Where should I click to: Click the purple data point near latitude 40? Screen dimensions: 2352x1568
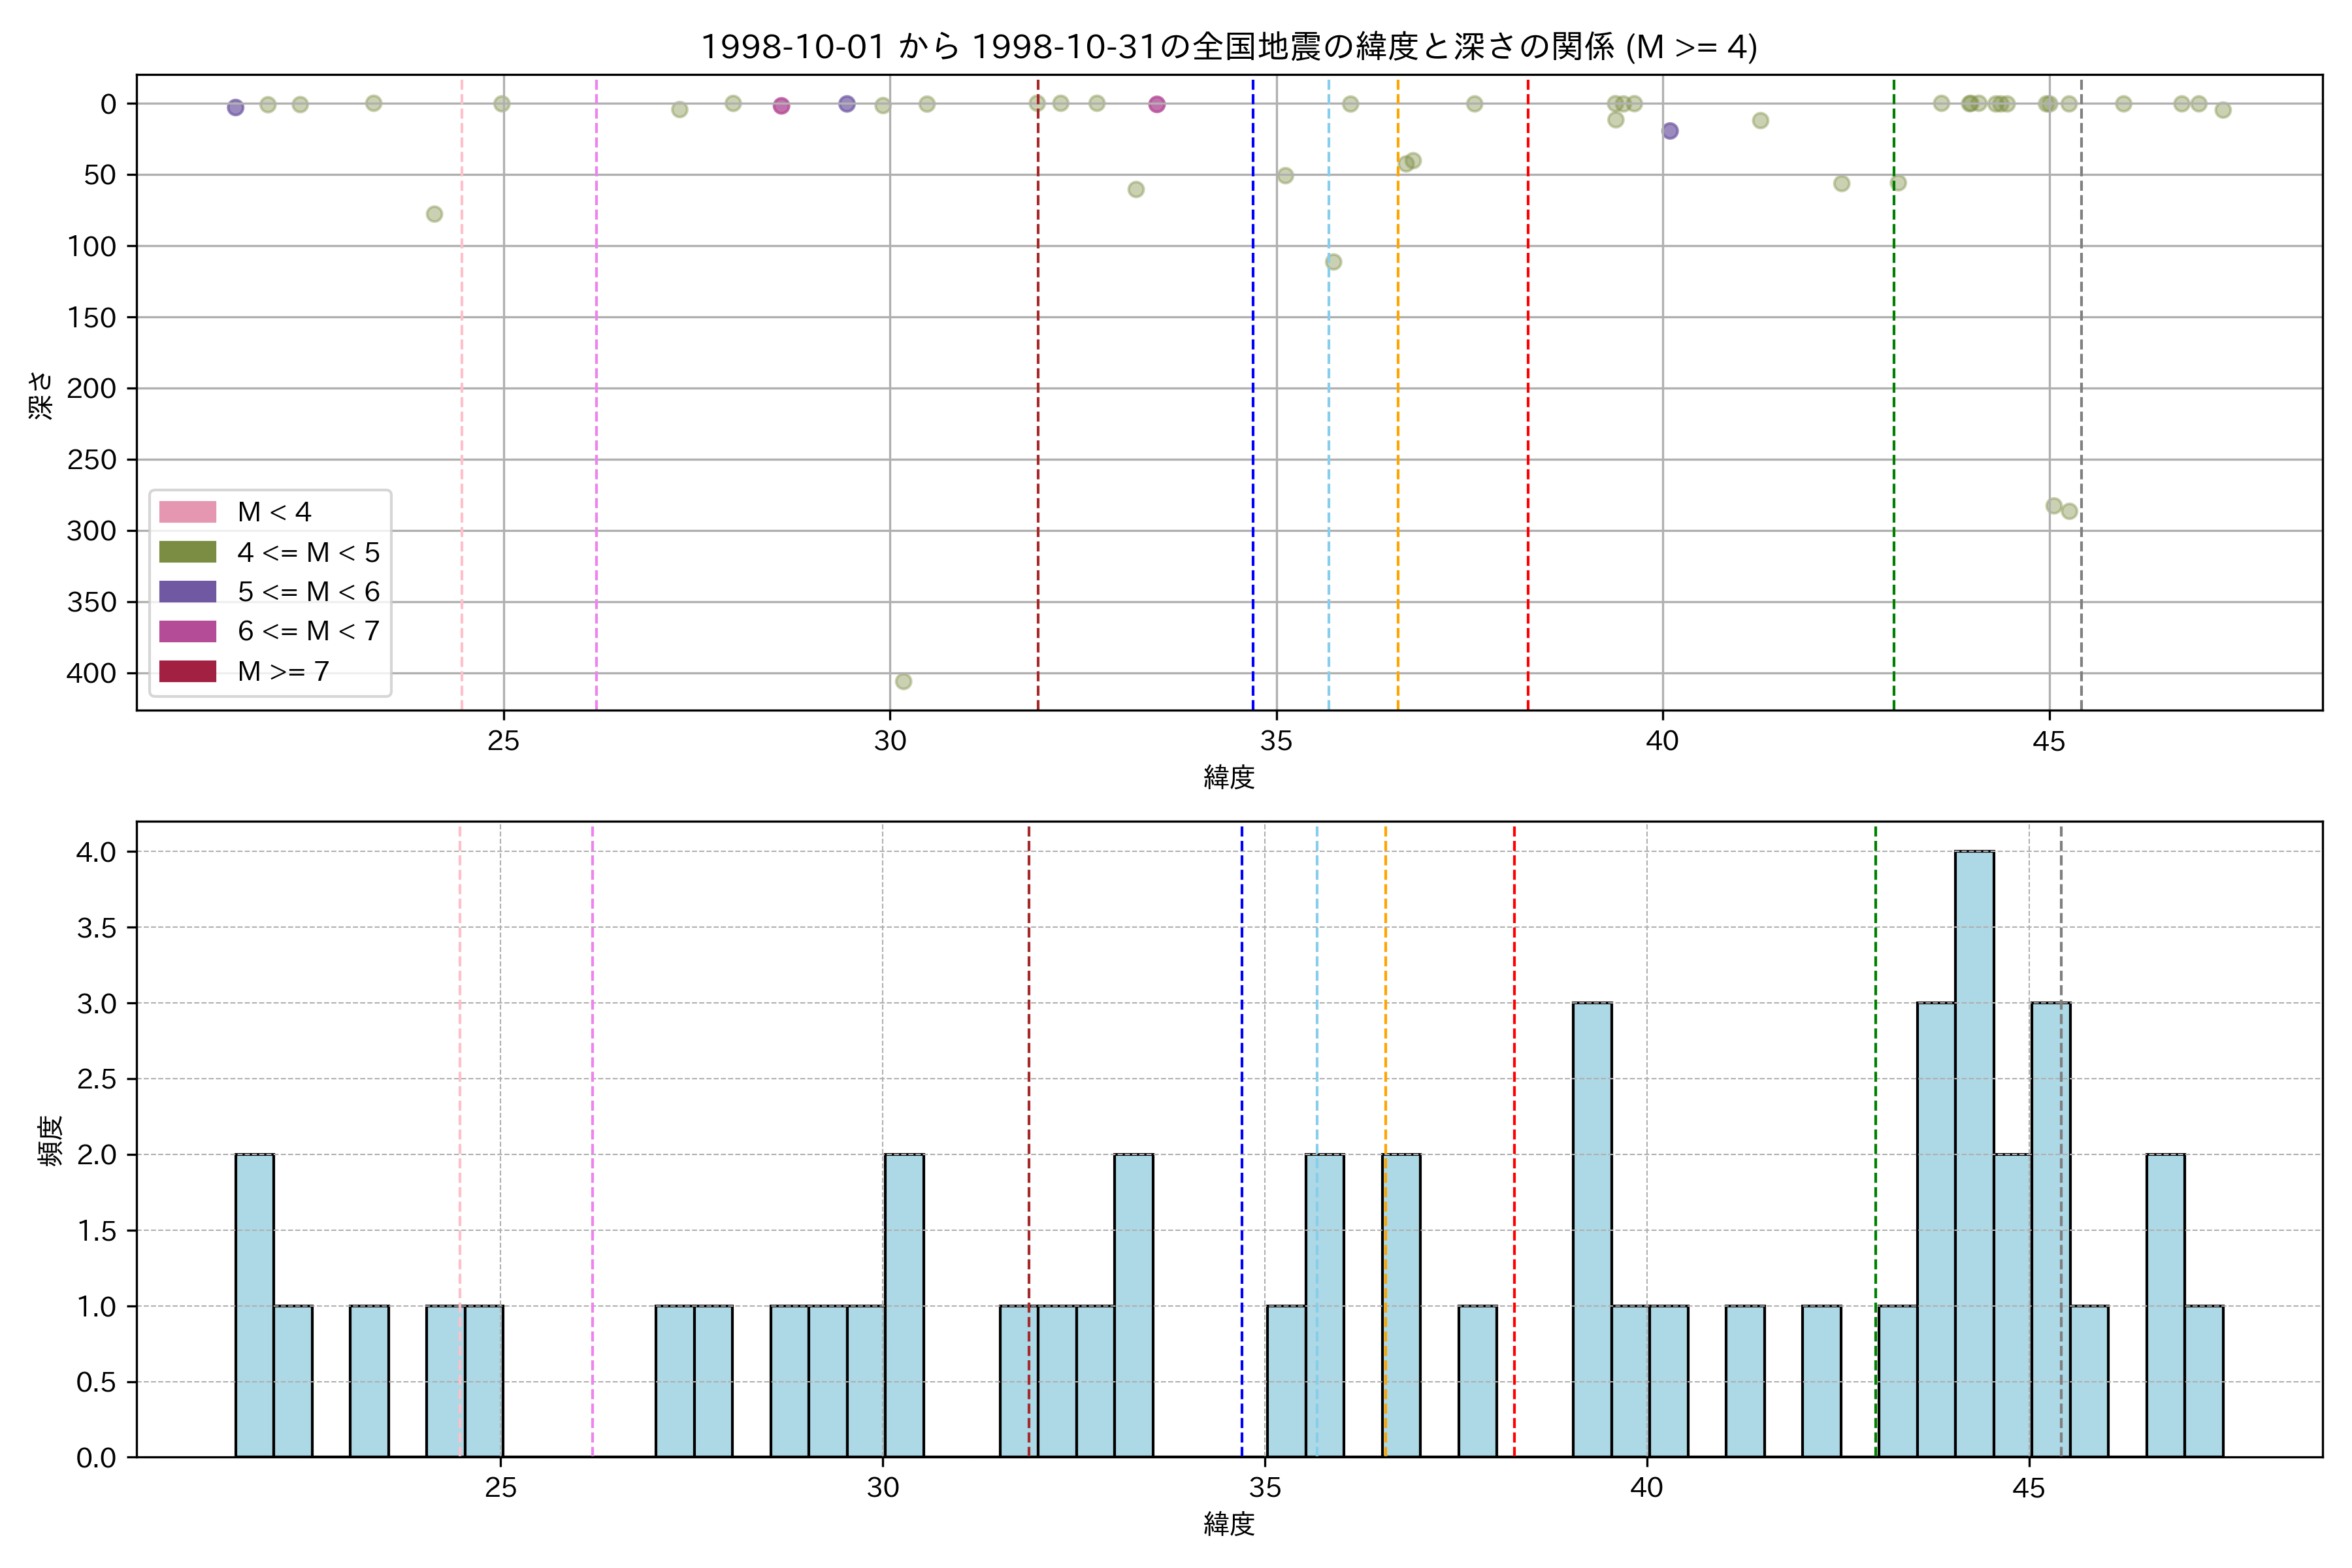1670,131
